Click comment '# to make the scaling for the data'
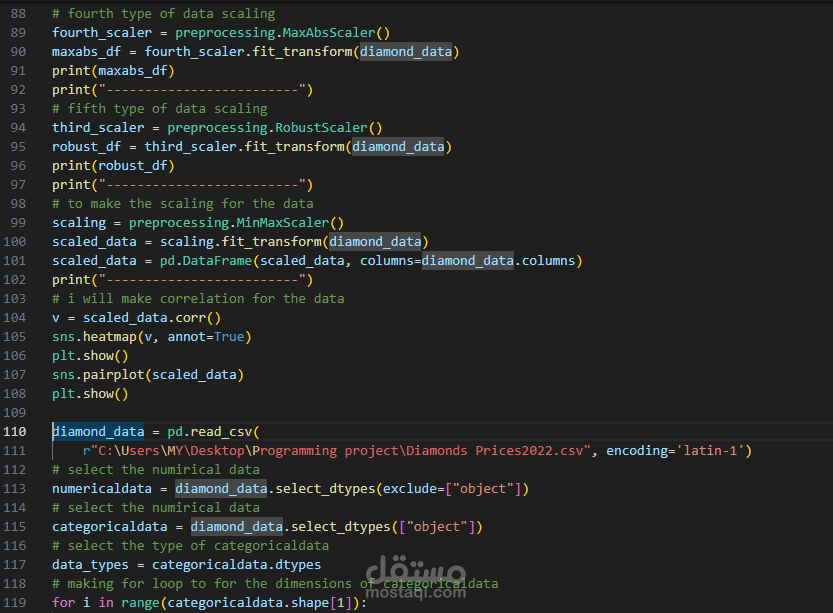This screenshot has height=613, width=833. (x=183, y=203)
